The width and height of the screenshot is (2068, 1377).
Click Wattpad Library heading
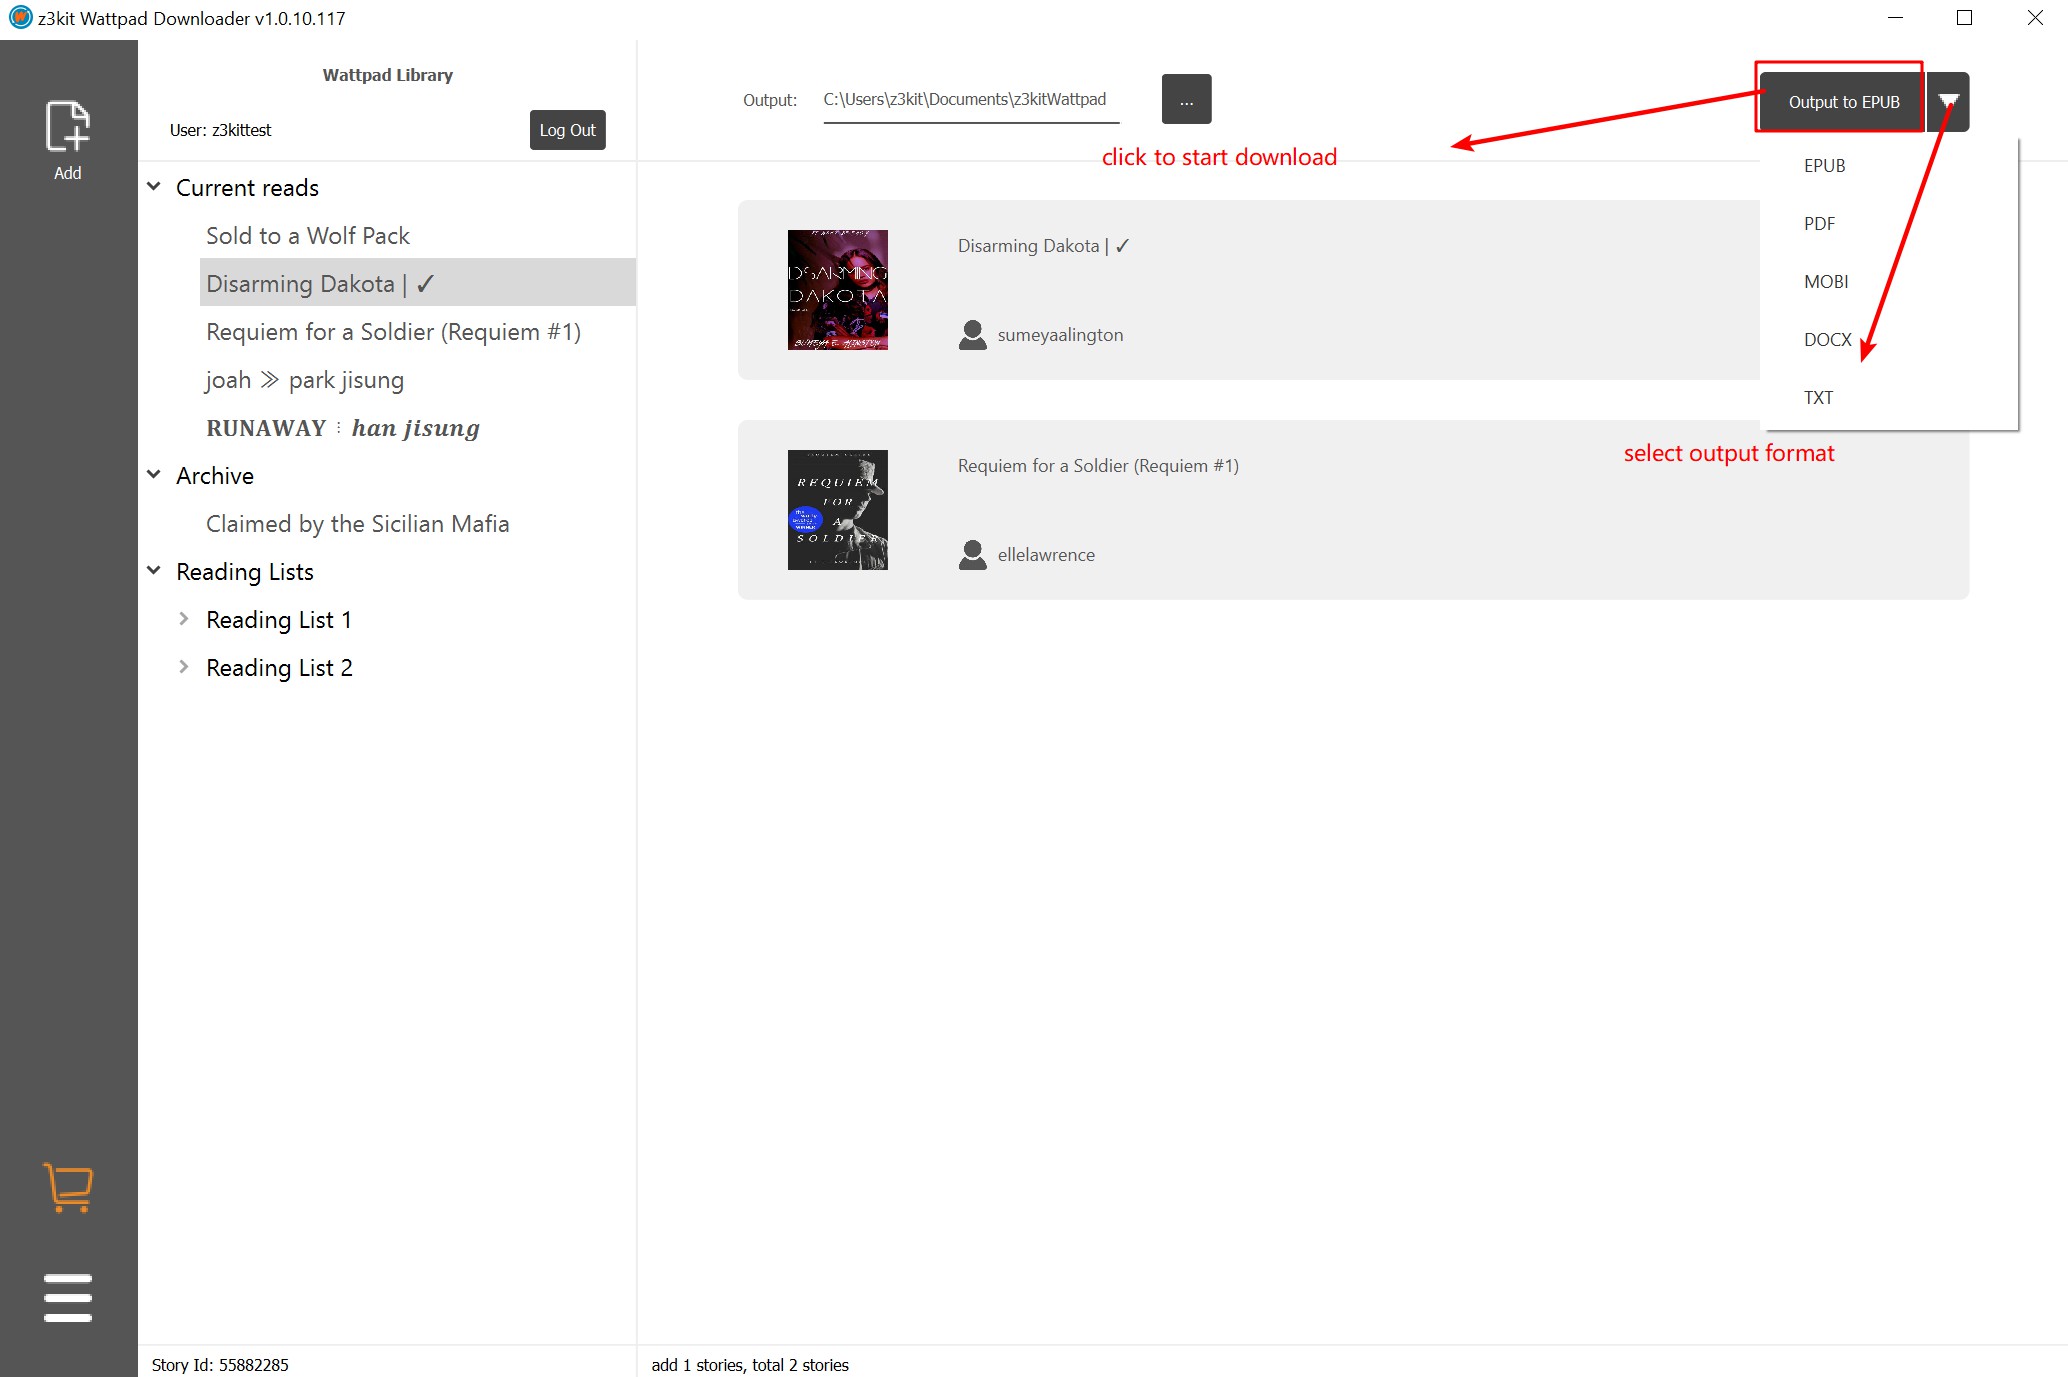tap(387, 75)
